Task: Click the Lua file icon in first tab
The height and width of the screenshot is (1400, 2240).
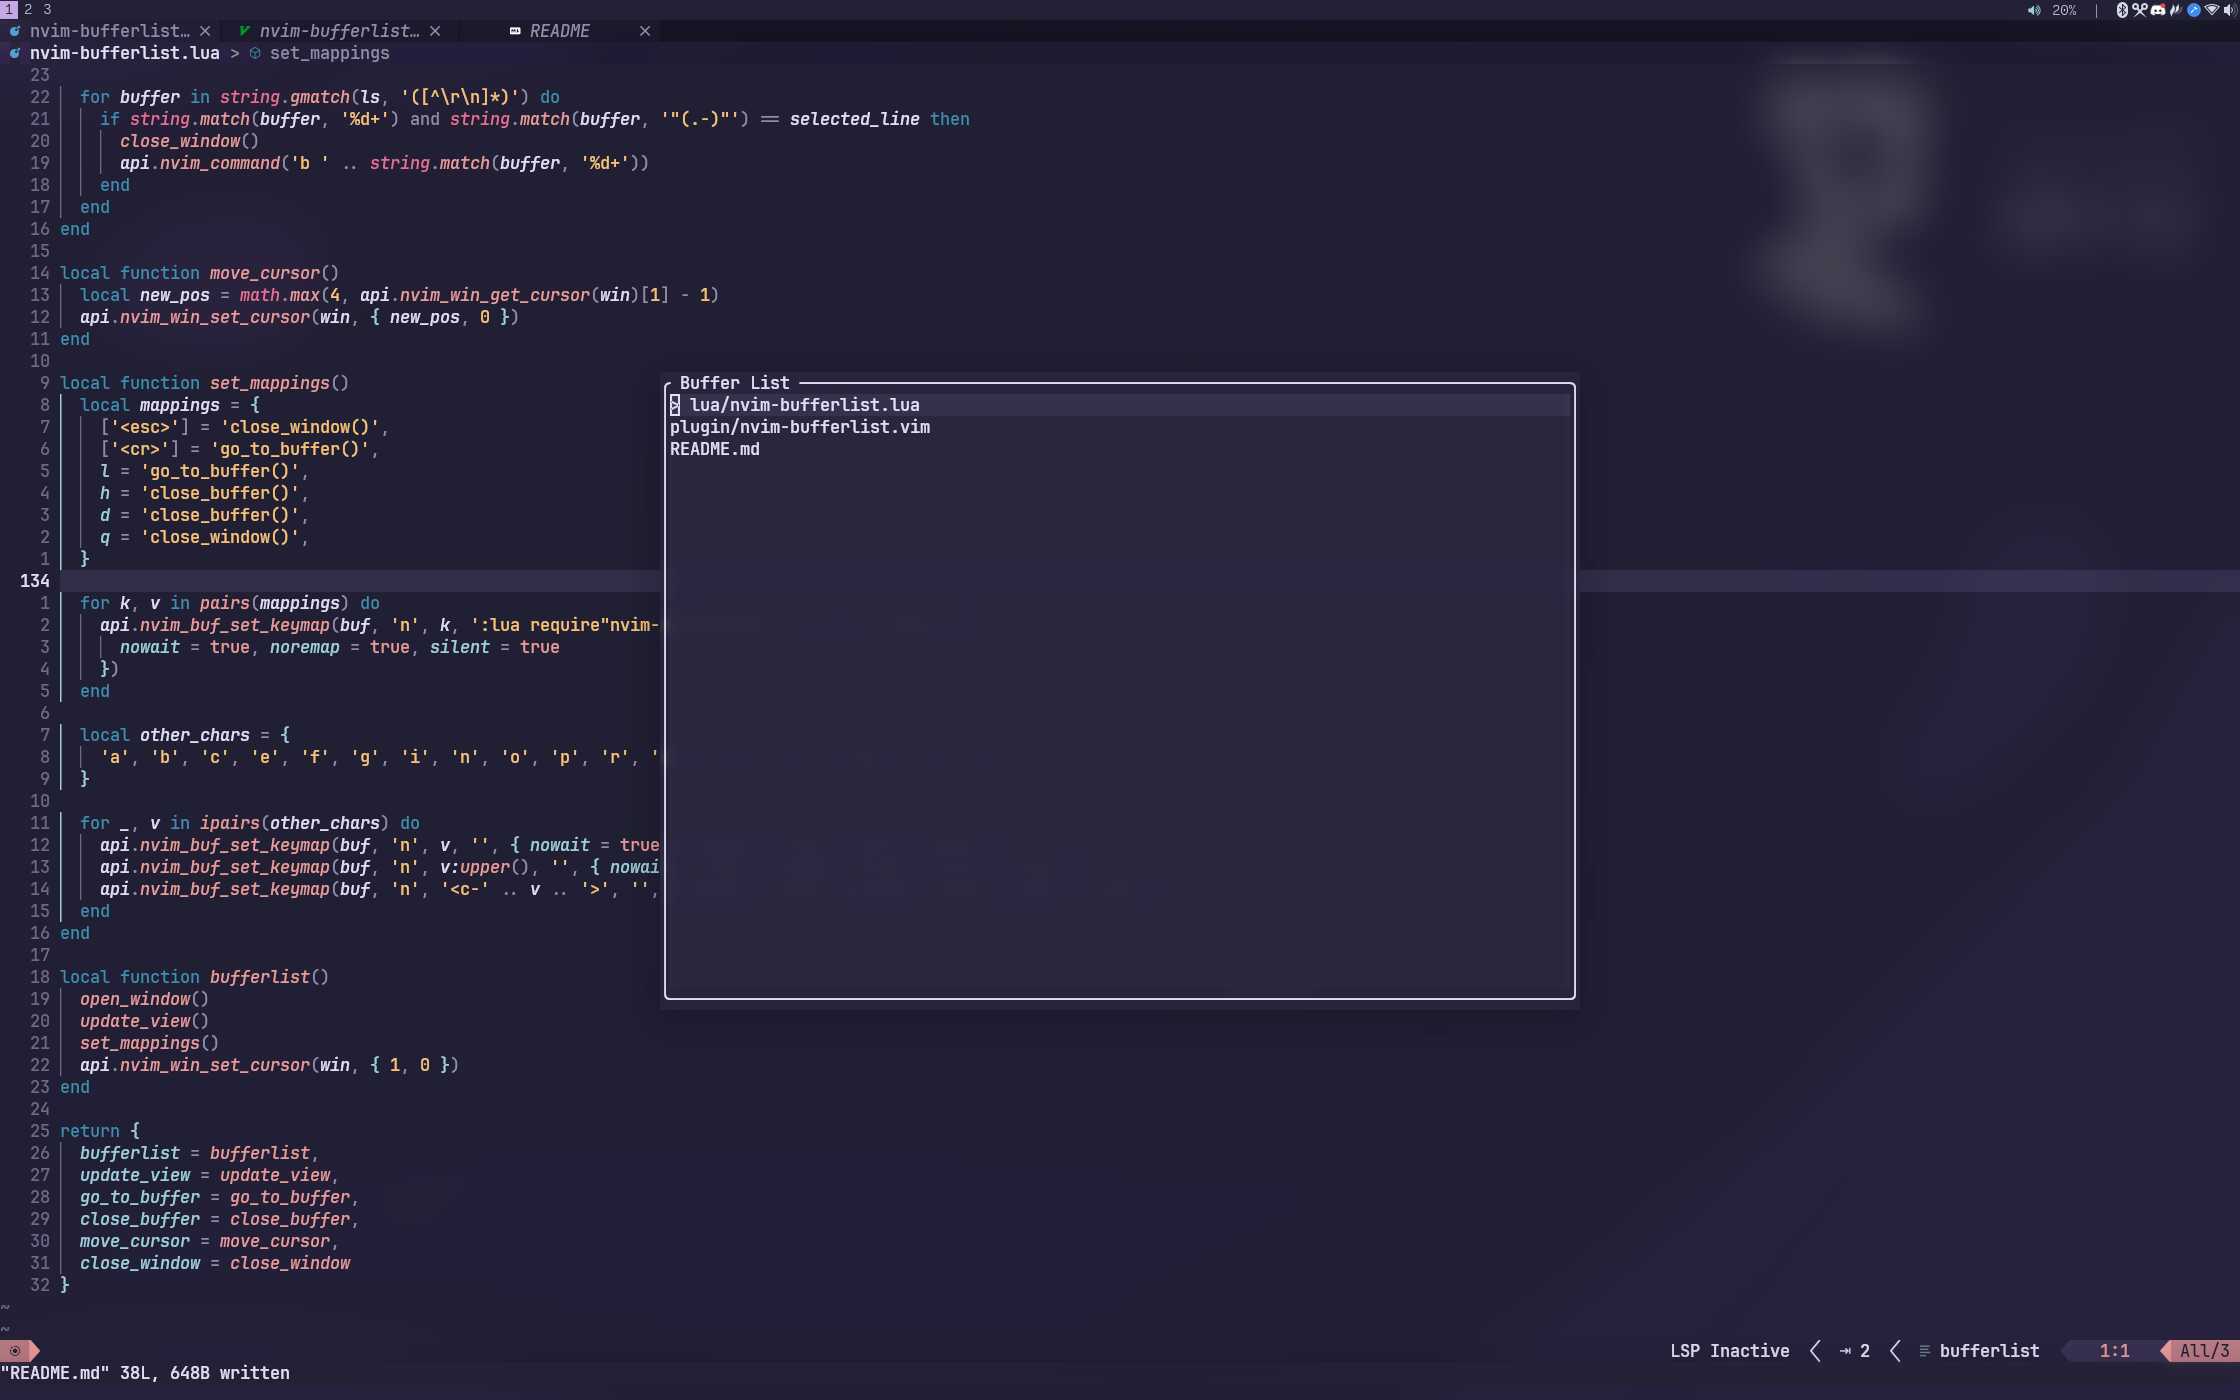Action: point(14,31)
